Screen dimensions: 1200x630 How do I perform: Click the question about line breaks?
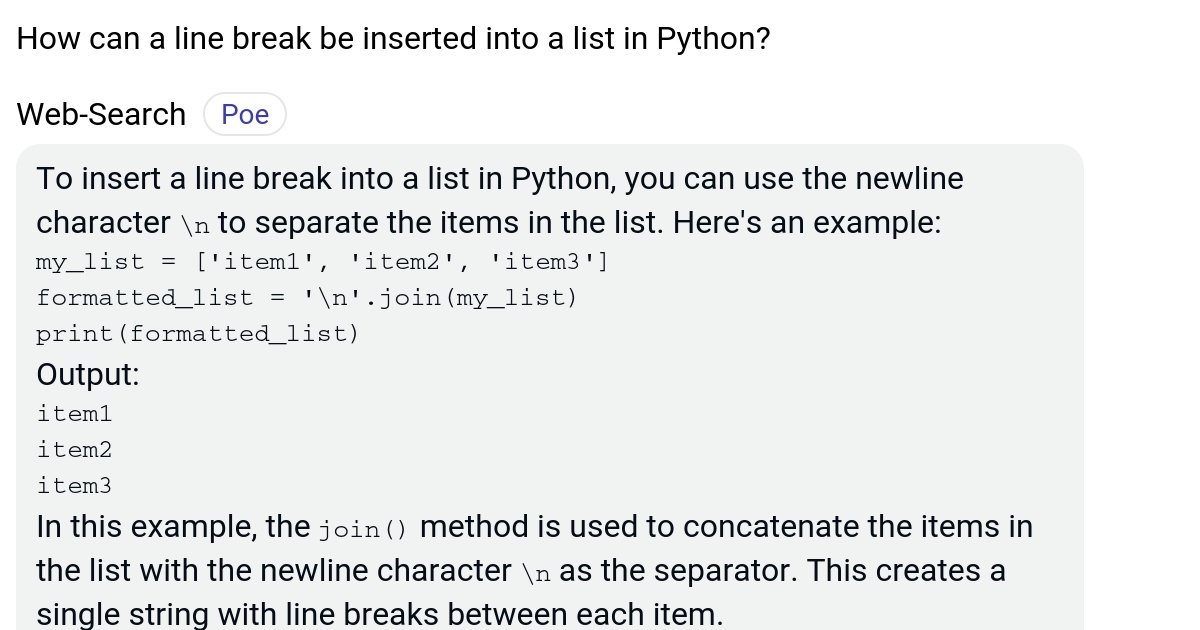tap(392, 38)
